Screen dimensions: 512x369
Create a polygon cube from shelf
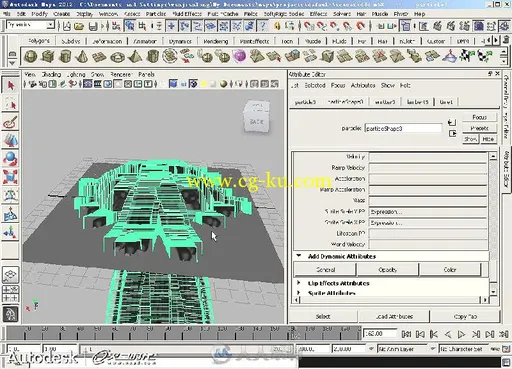(x=48, y=56)
